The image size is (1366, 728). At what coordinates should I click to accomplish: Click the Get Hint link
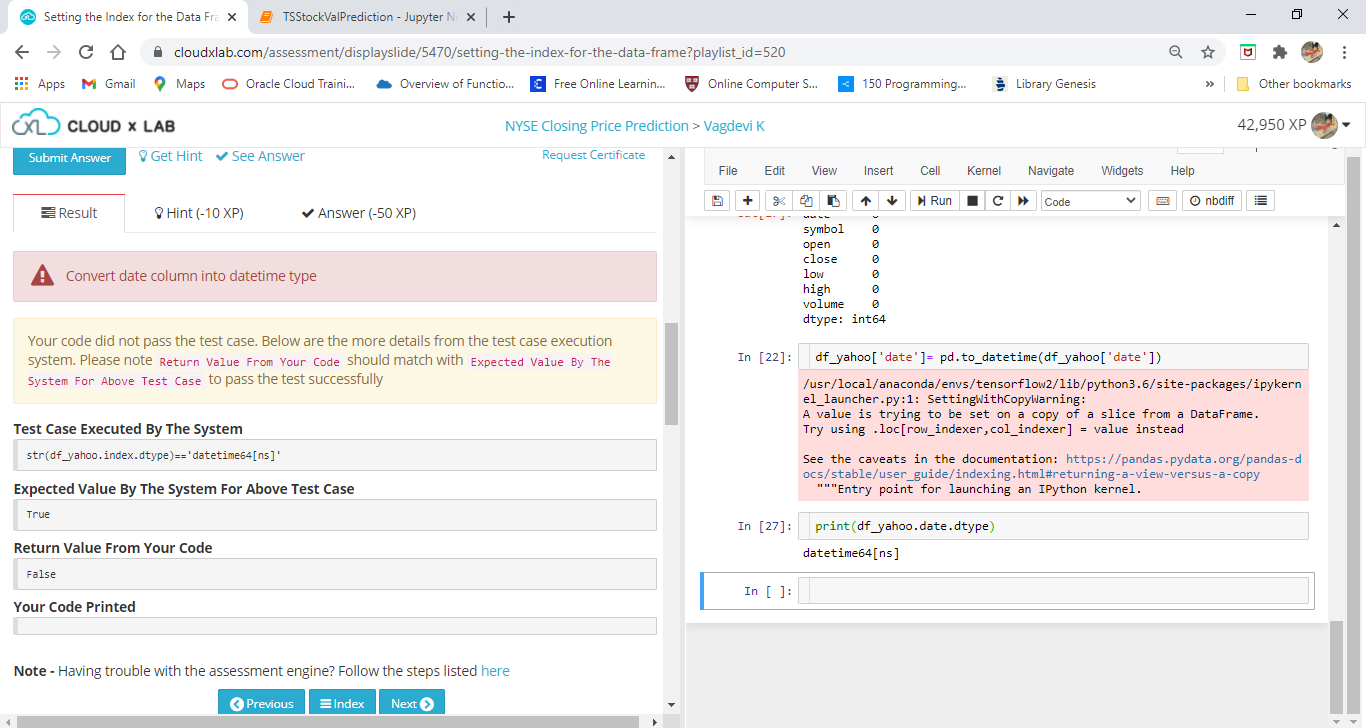tap(170, 156)
